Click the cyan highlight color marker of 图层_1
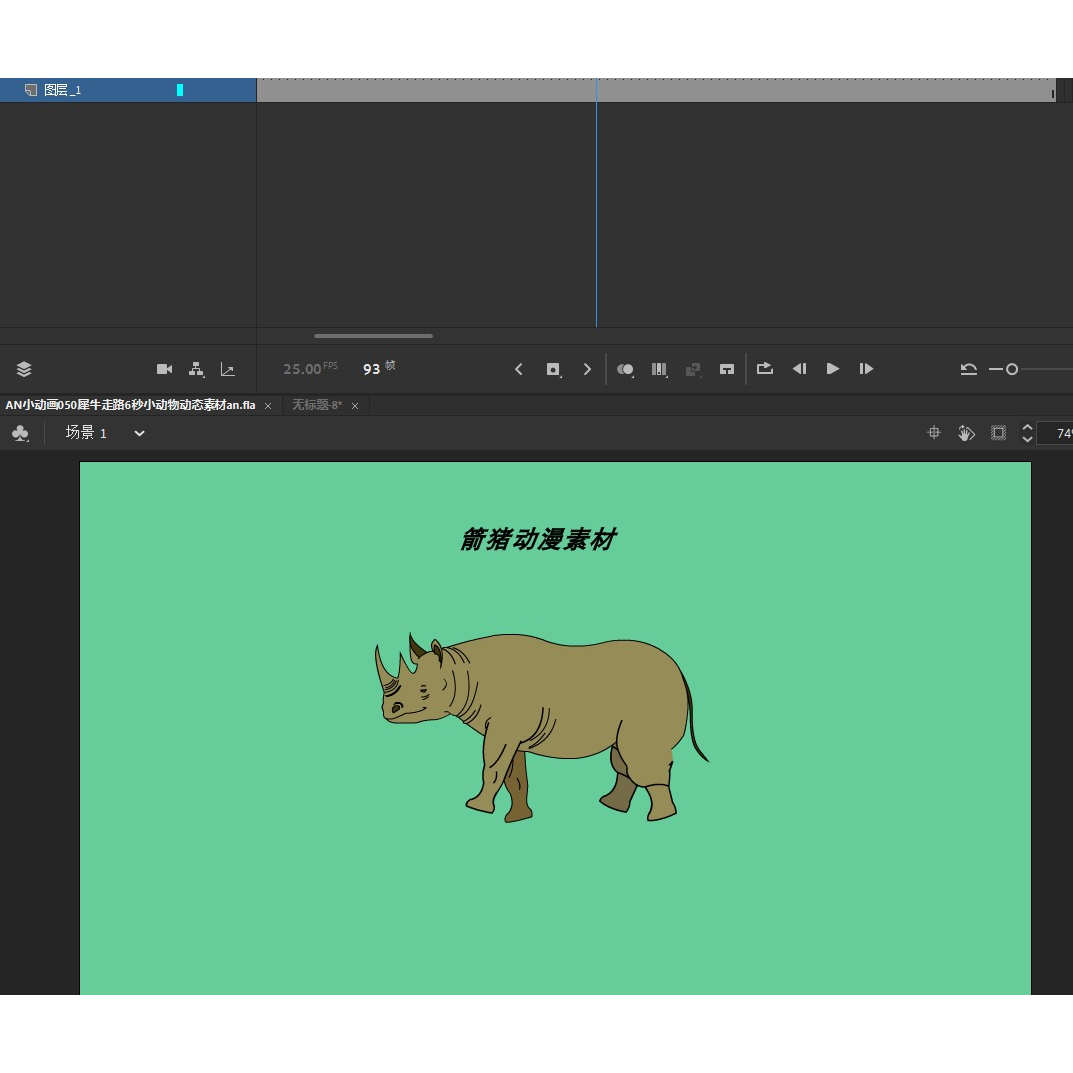Screen dimensions: 1073x1073 (180, 90)
